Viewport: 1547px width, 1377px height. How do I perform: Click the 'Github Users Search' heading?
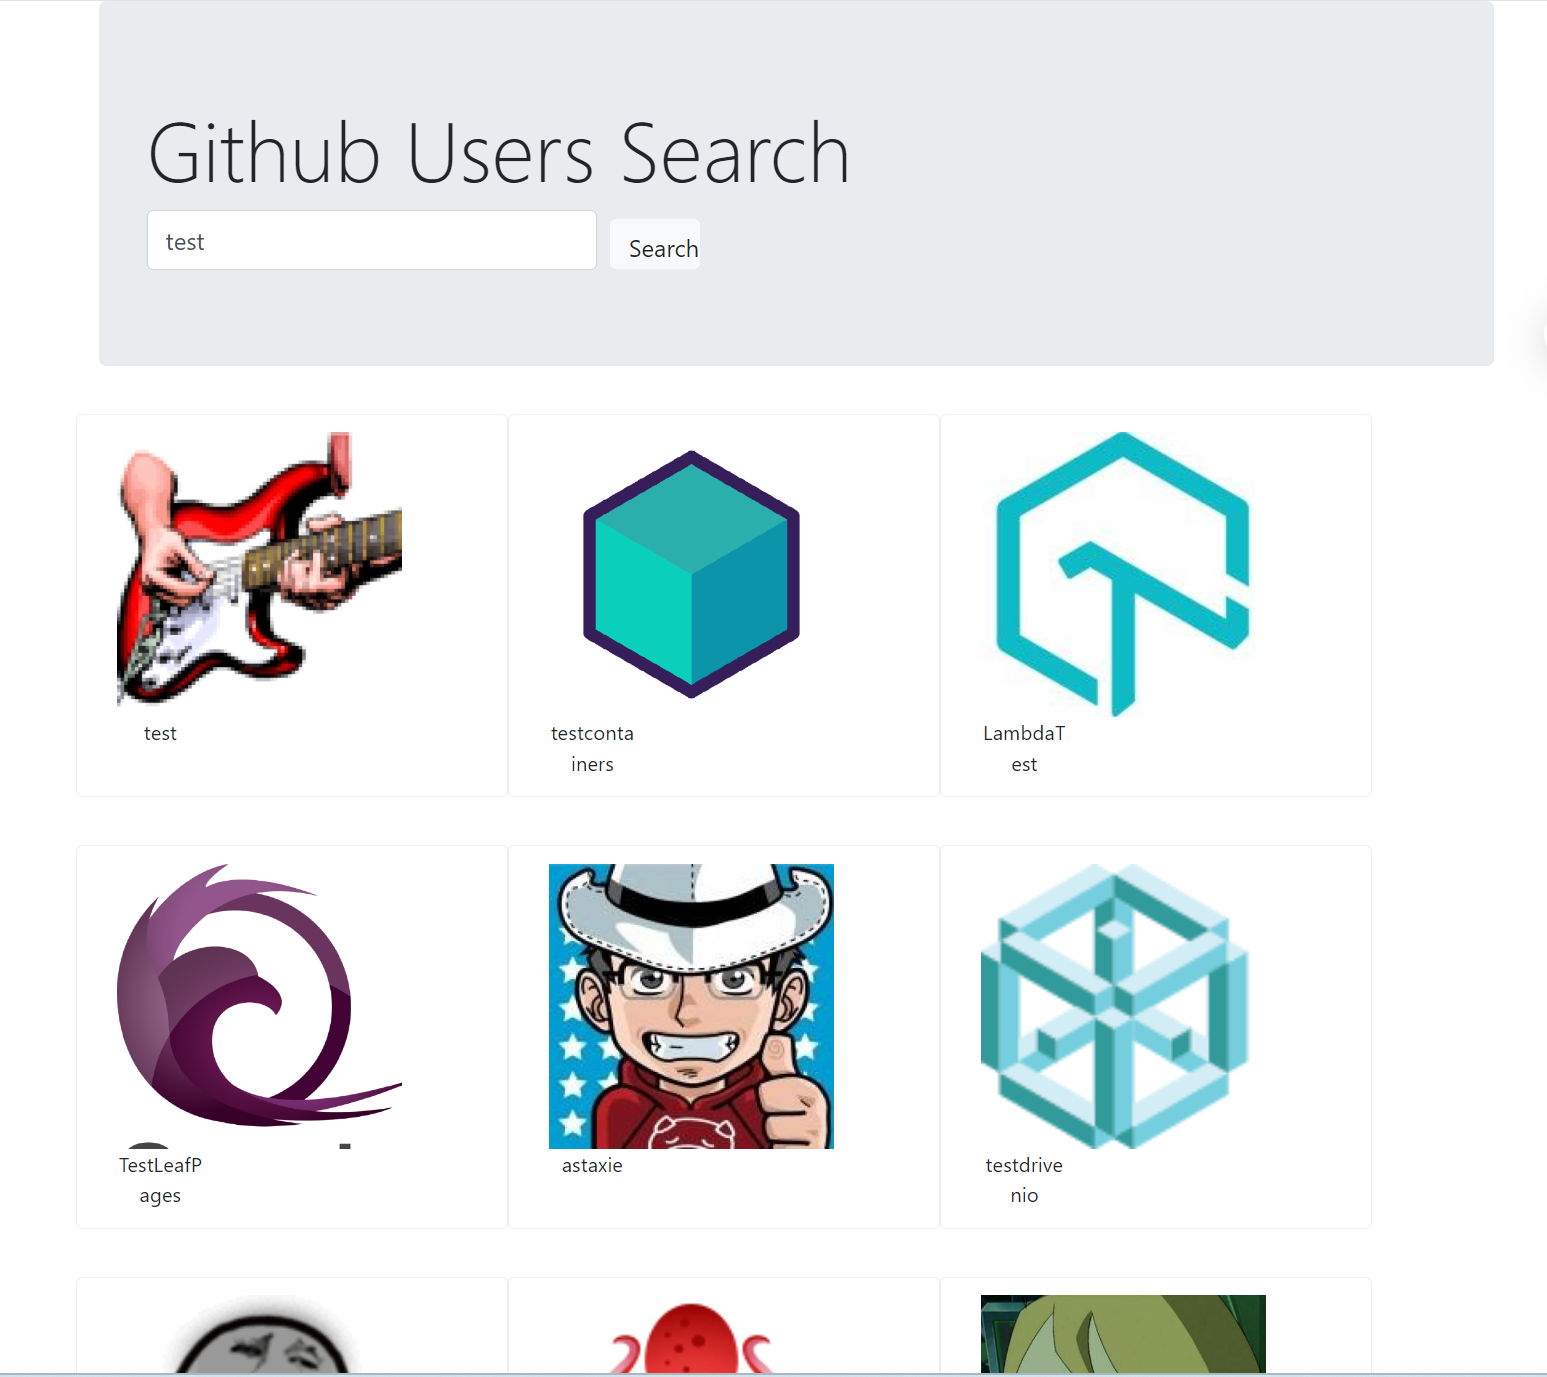499,153
